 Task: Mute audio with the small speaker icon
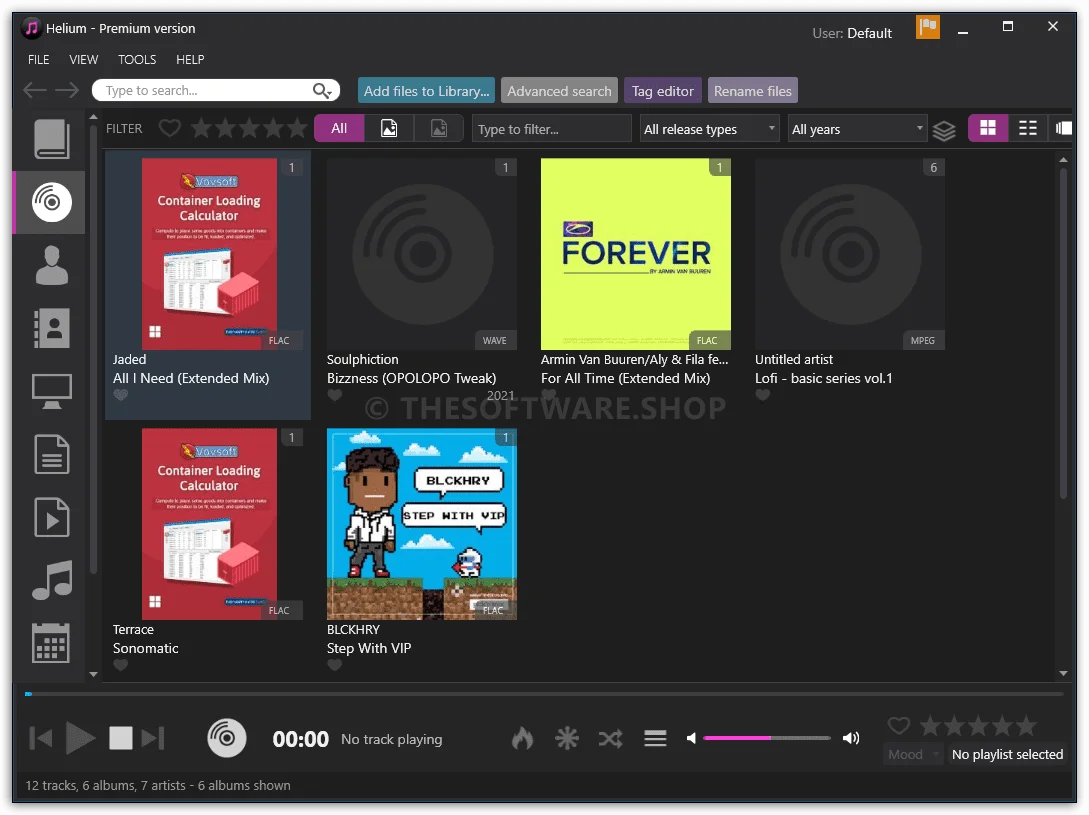pos(691,738)
